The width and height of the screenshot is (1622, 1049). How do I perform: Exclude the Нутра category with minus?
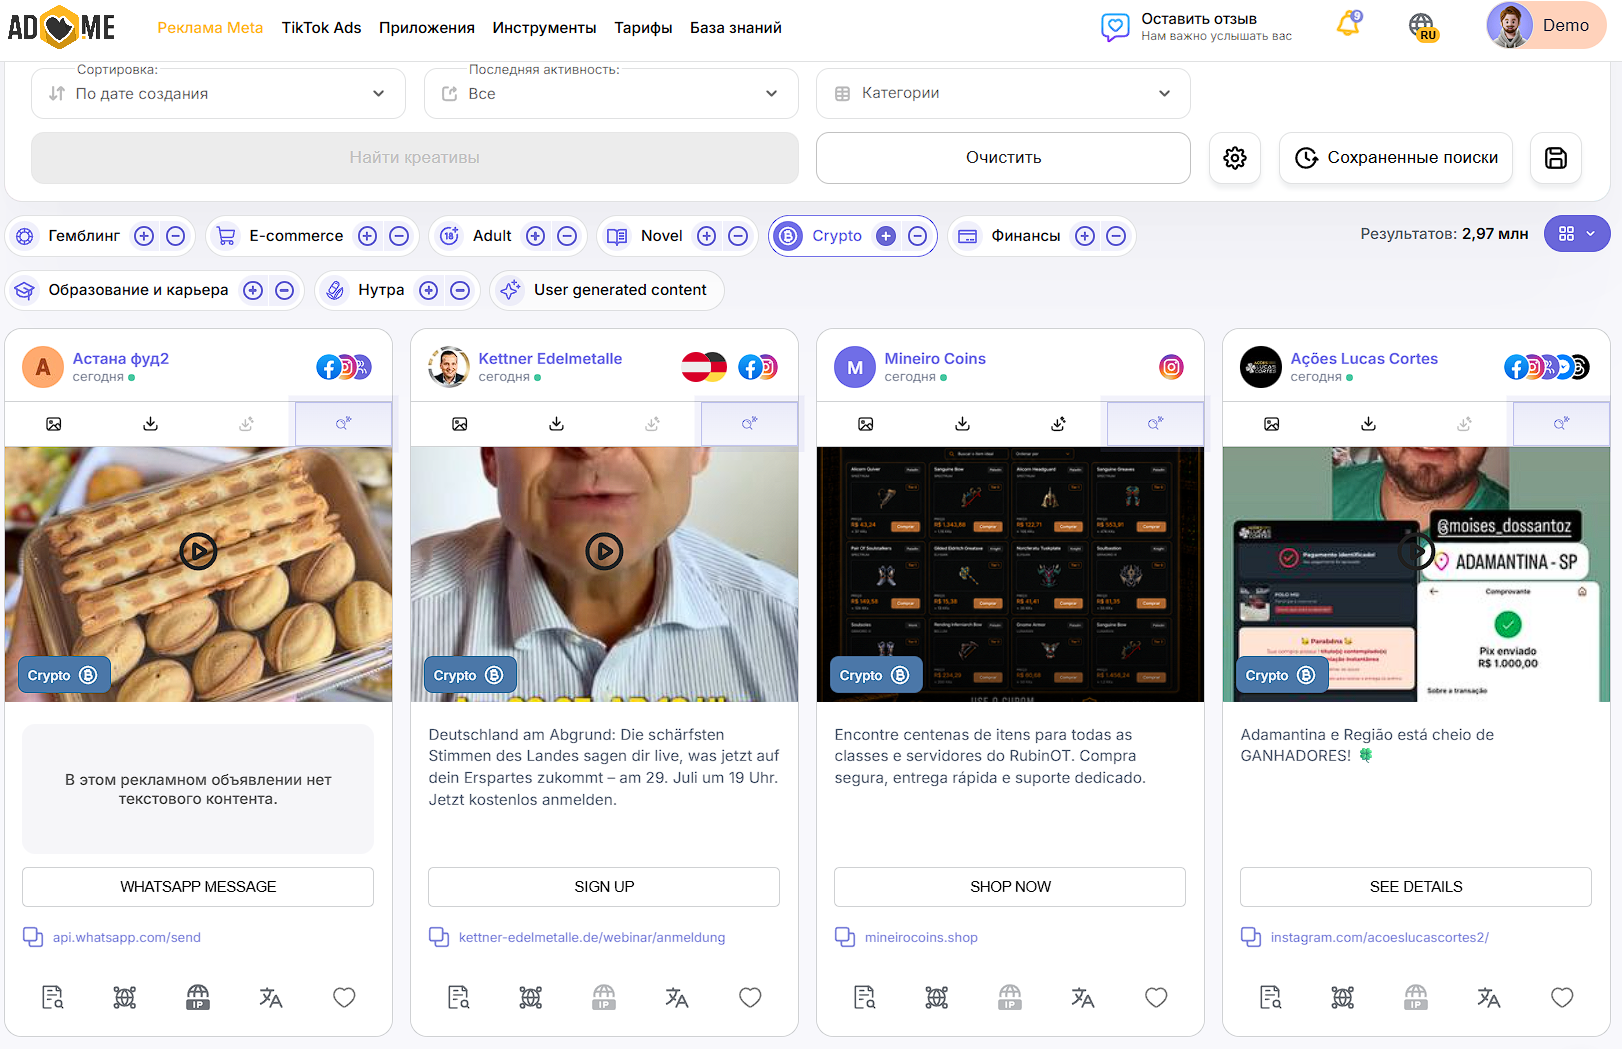(460, 290)
